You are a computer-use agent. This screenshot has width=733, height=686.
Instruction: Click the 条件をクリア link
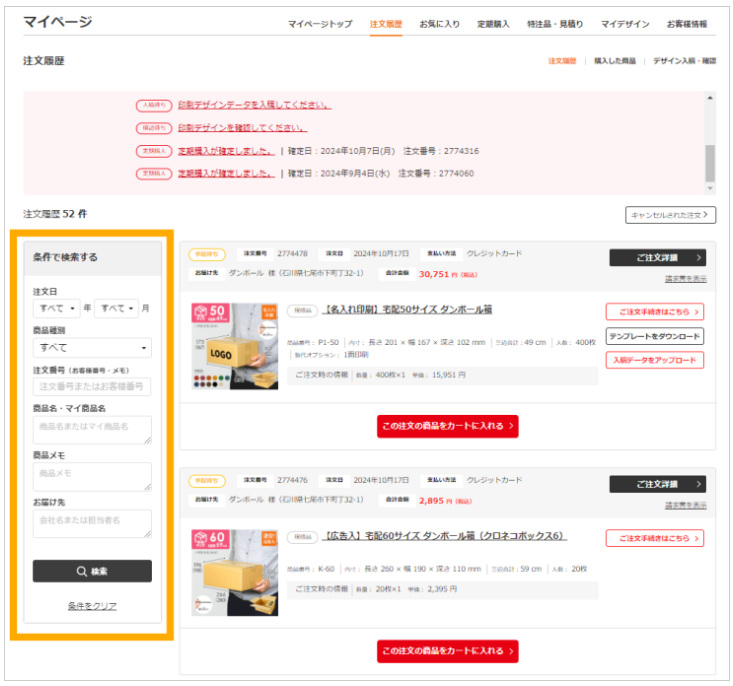click(x=92, y=606)
